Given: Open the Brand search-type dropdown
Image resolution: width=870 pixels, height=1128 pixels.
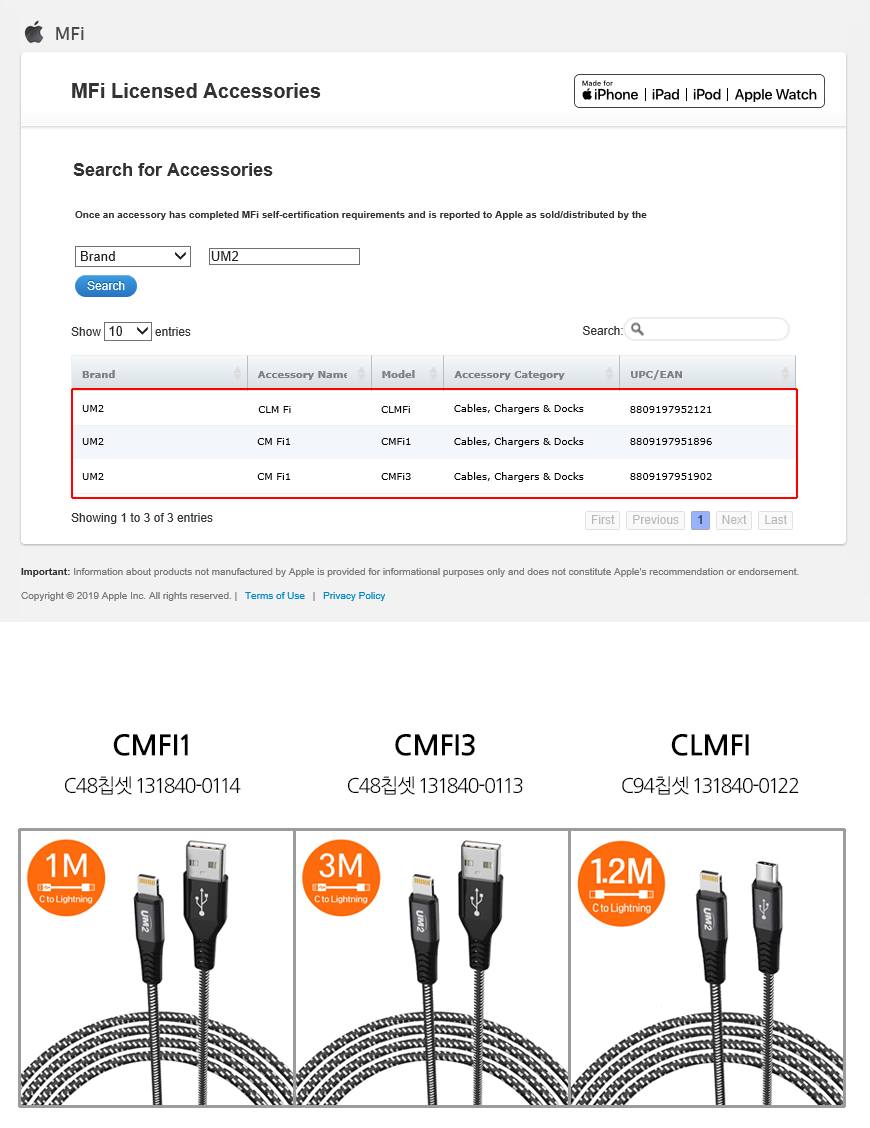Looking at the screenshot, I should (133, 256).
